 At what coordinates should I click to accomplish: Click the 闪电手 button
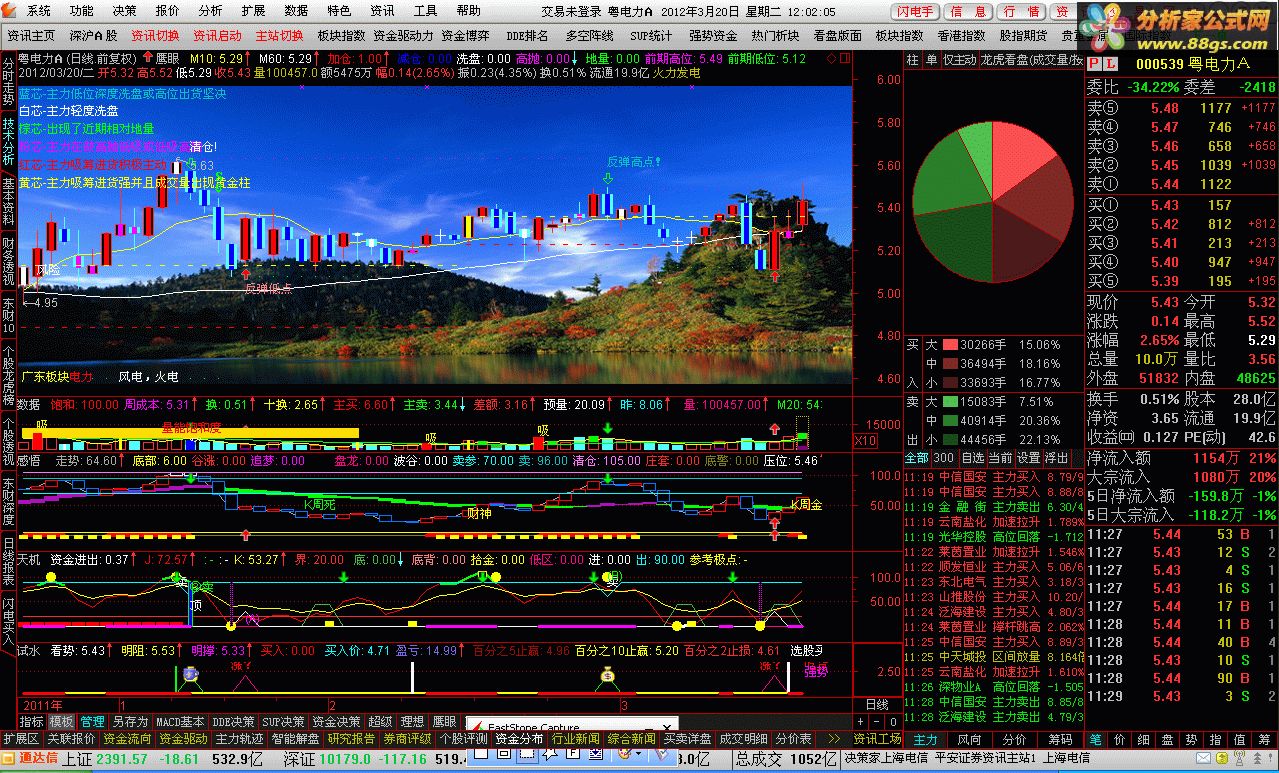pyautogui.click(x=915, y=12)
